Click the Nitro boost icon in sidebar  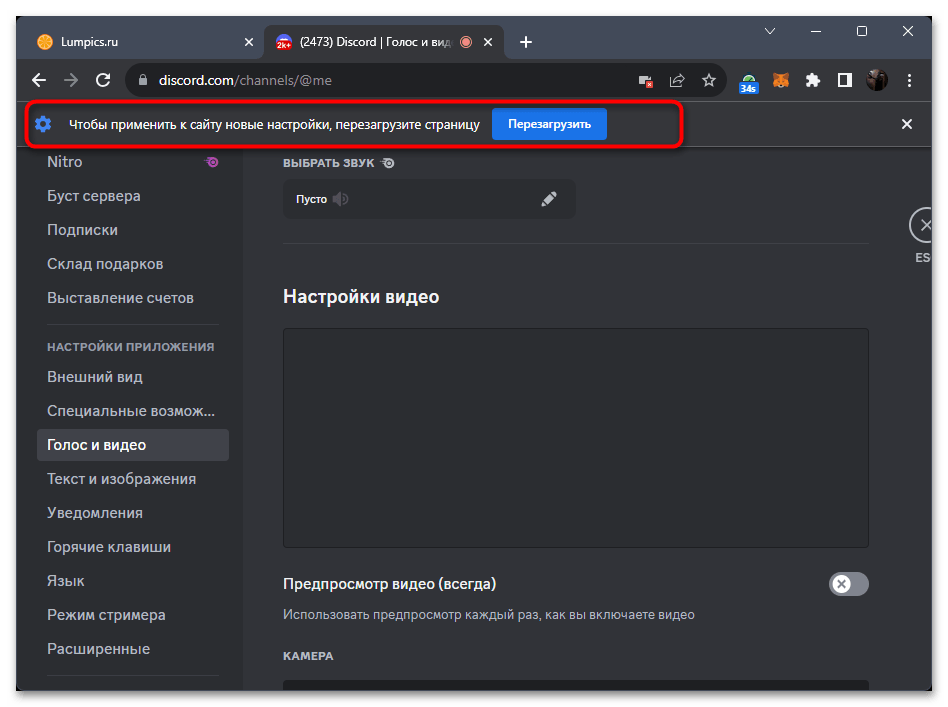point(211,161)
